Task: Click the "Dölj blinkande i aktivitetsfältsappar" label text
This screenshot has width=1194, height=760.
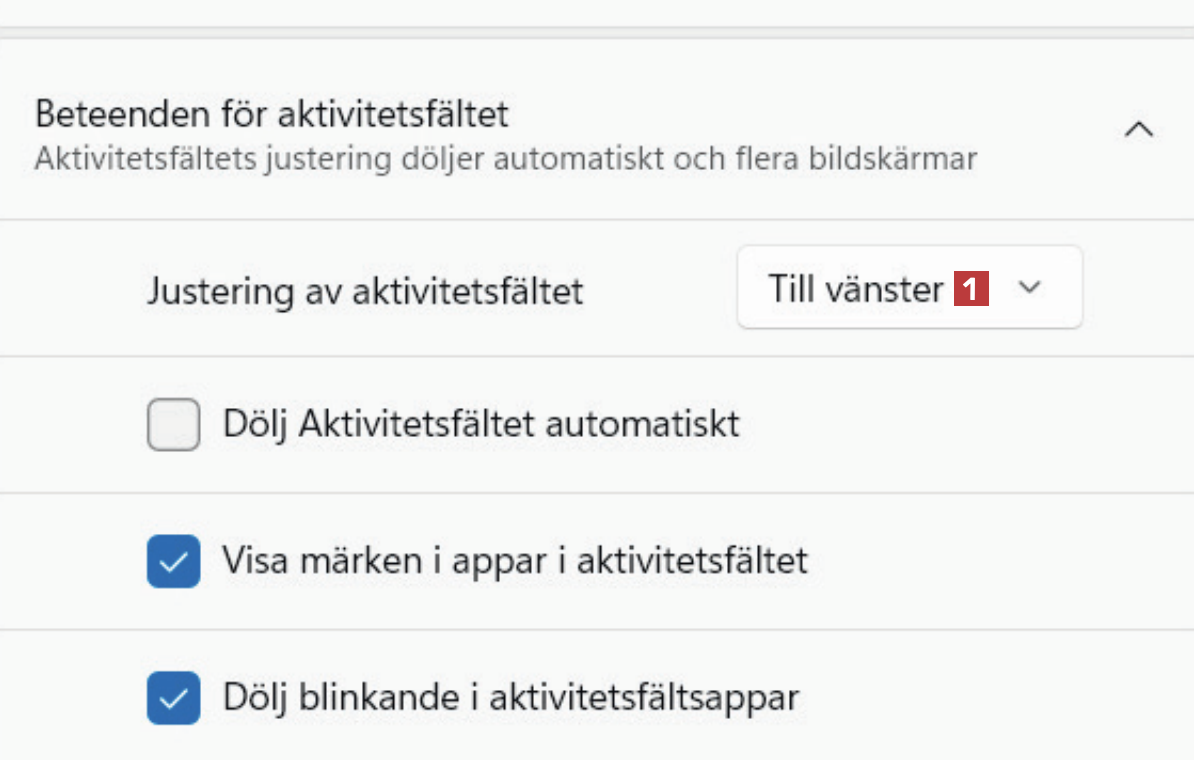Action: tap(511, 696)
